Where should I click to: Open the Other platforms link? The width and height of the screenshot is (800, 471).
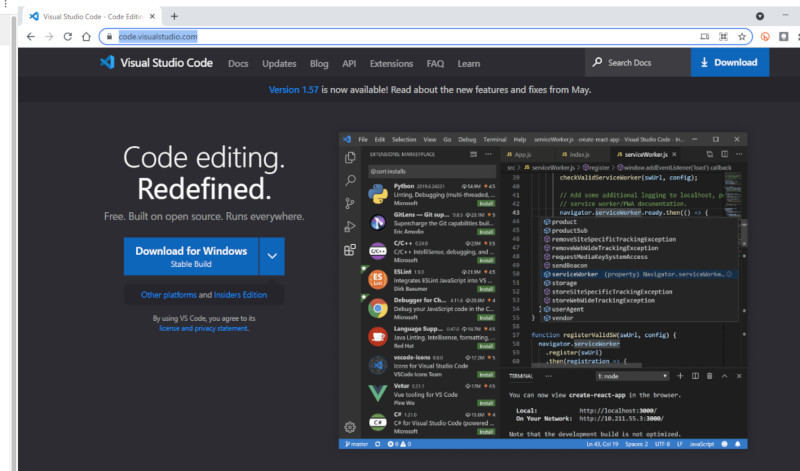[x=168, y=295]
